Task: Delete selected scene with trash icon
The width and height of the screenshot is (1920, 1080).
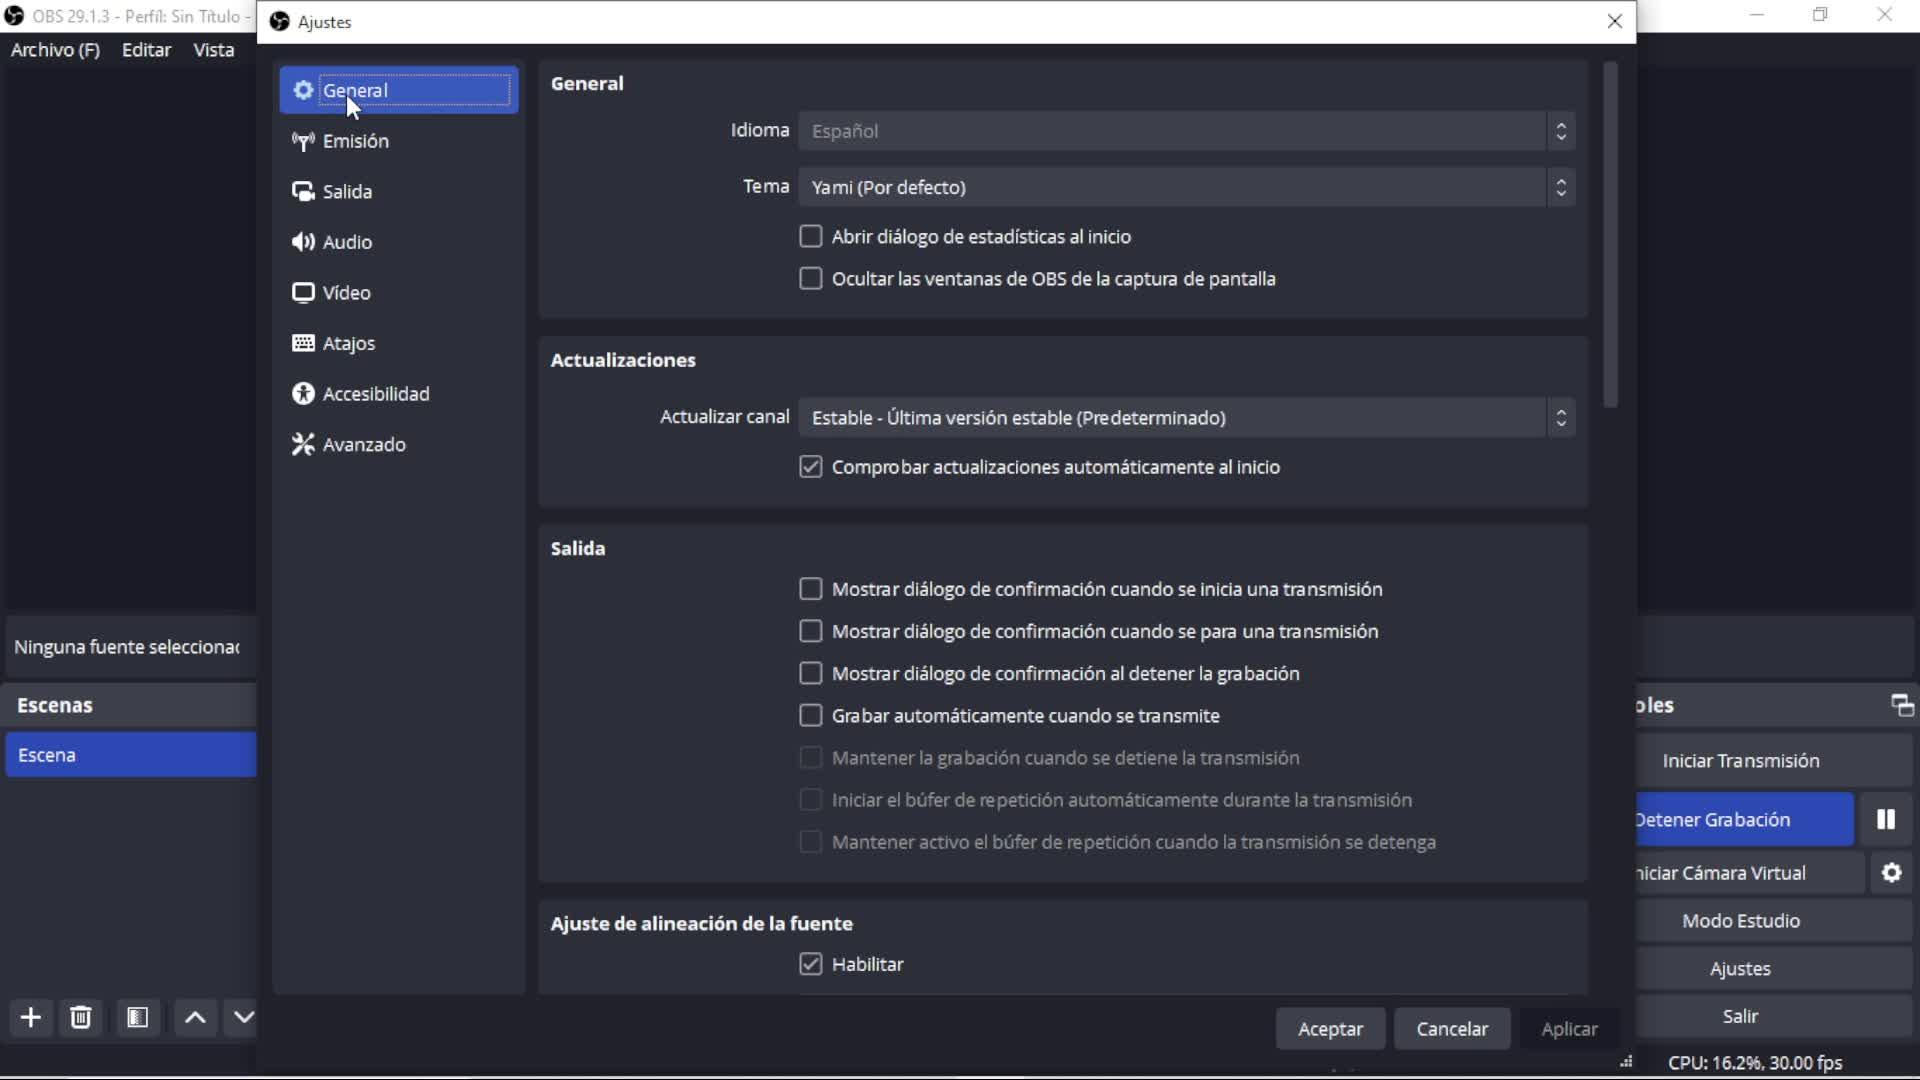Action: [x=81, y=1017]
